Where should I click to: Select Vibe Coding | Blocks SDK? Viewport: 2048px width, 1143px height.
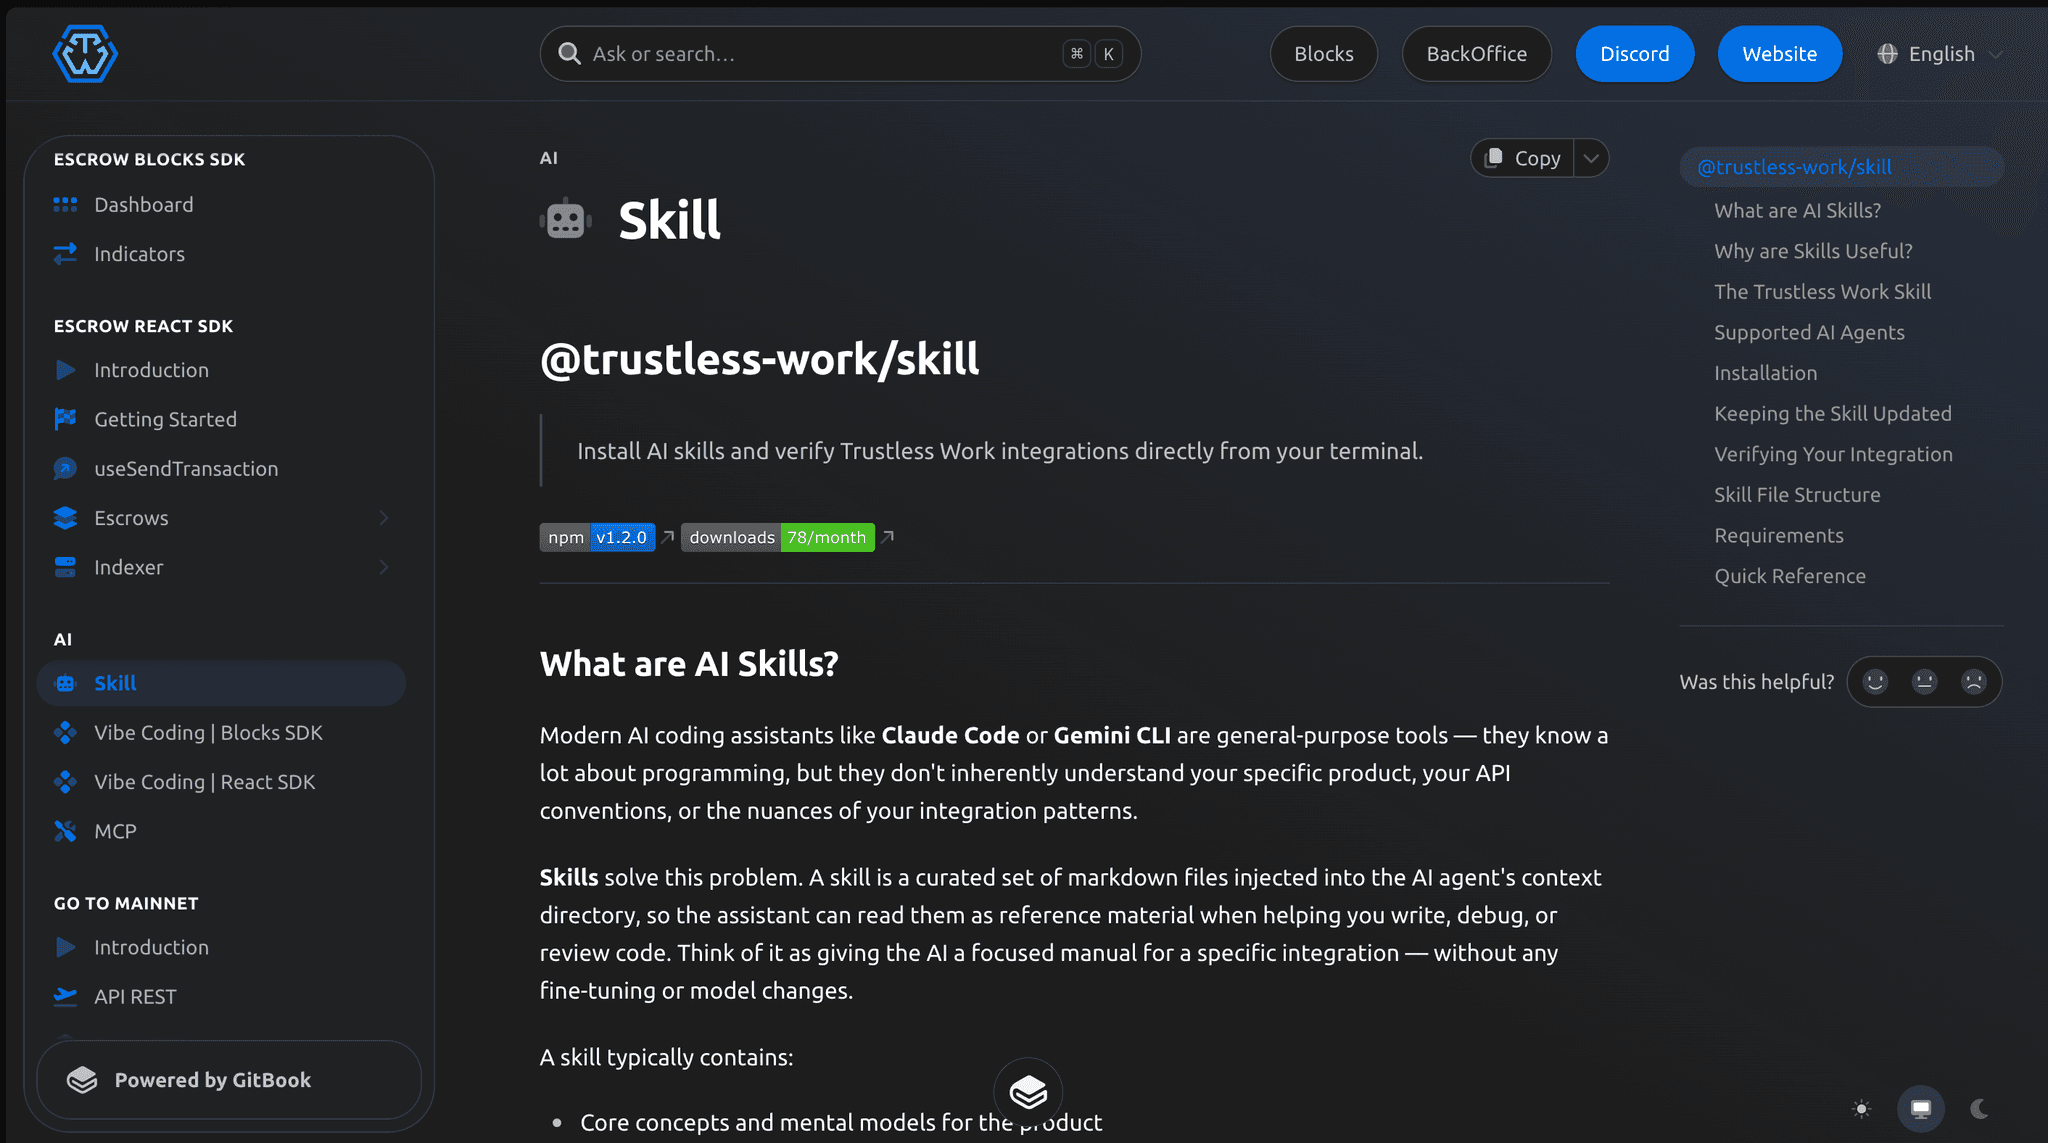pyautogui.click(x=221, y=733)
